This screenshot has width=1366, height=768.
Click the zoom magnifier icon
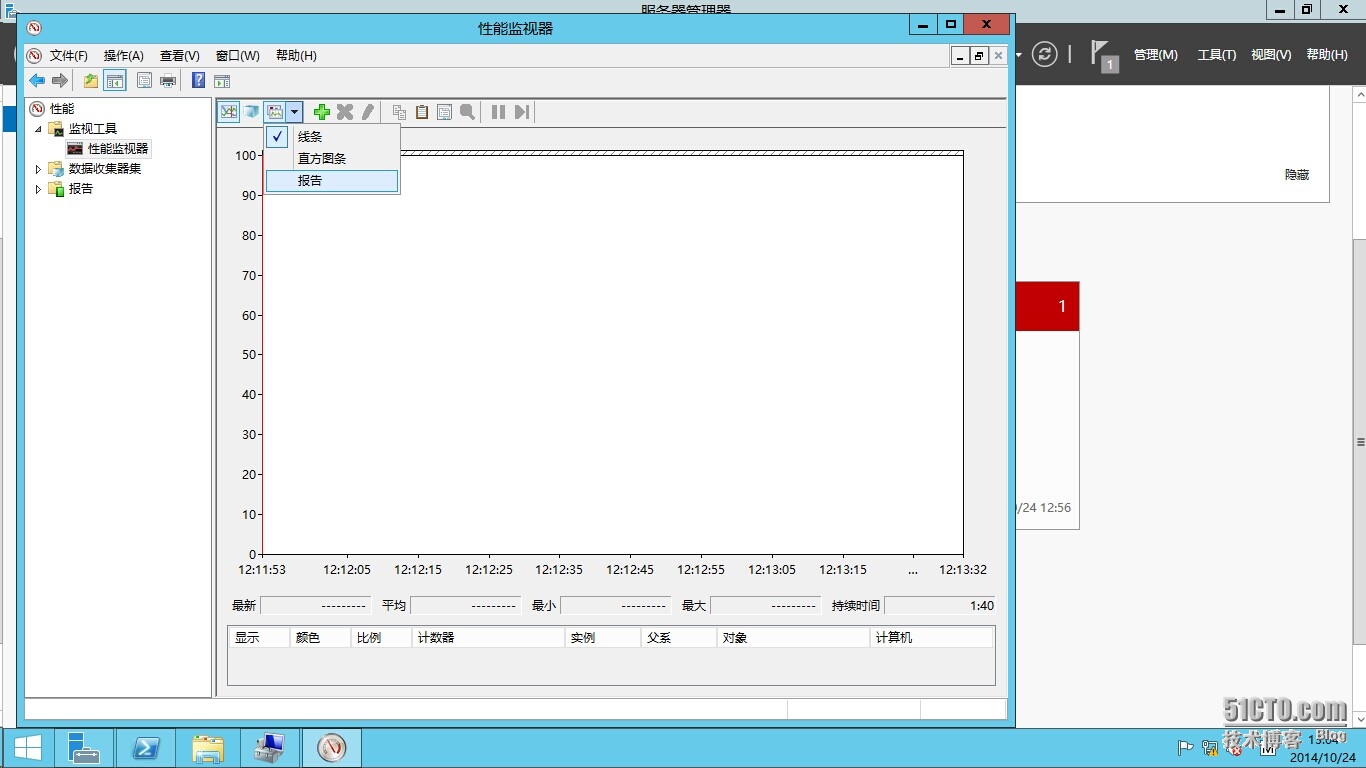pos(467,112)
